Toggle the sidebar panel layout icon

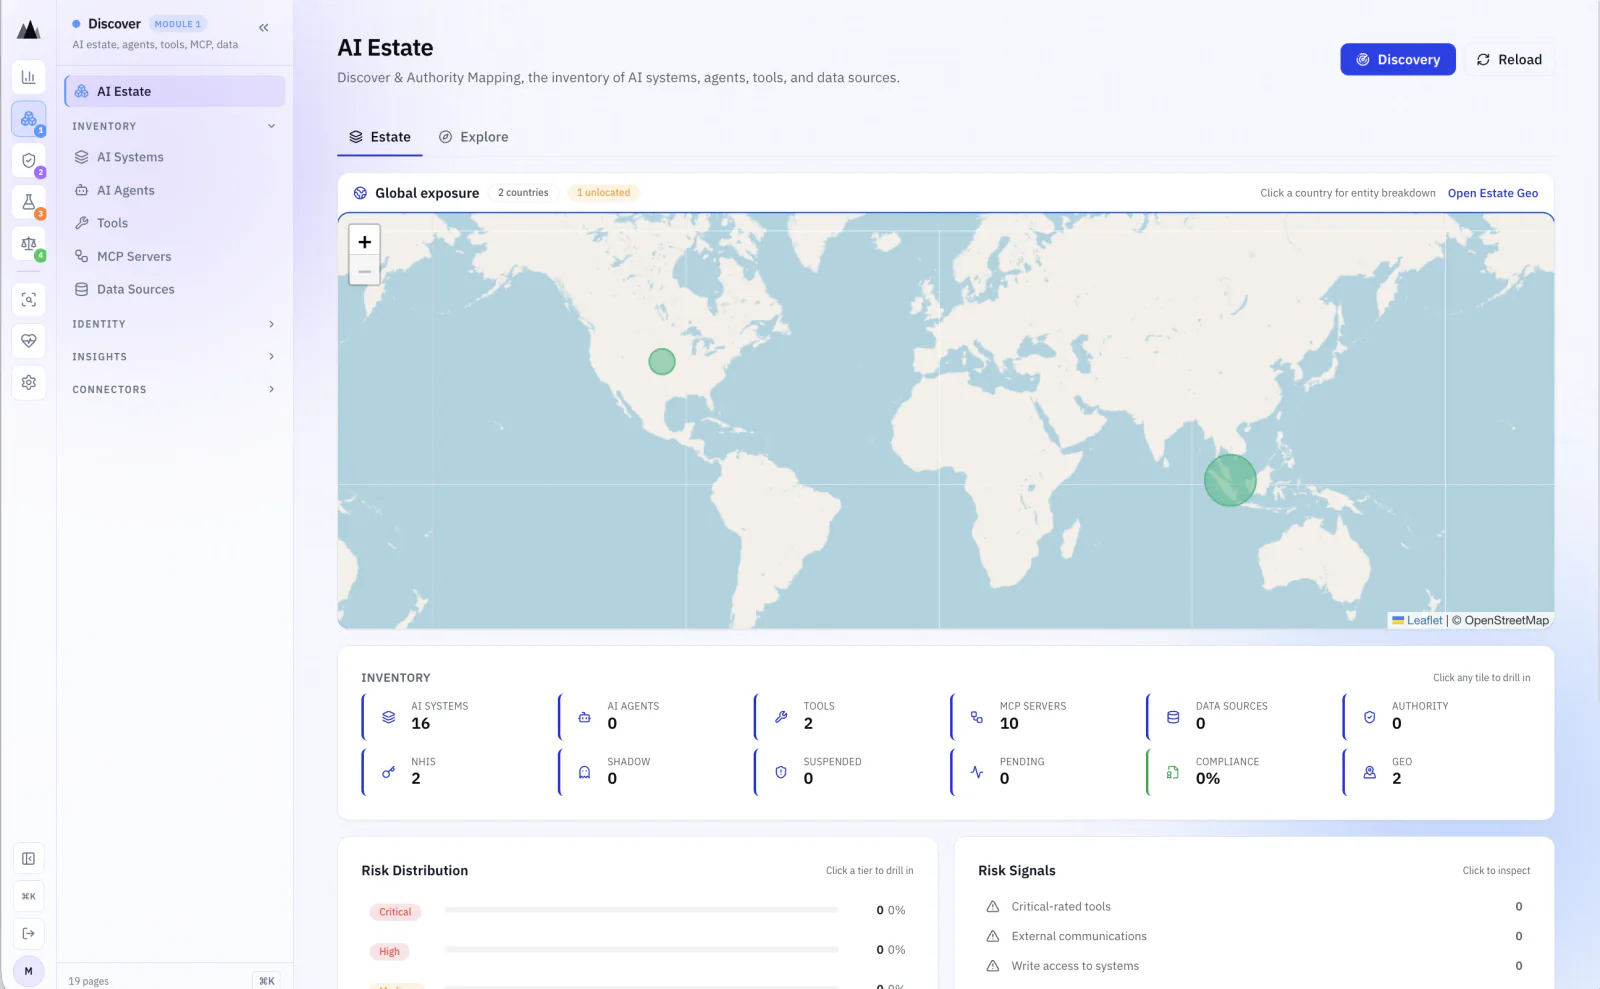pyautogui.click(x=29, y=859)
